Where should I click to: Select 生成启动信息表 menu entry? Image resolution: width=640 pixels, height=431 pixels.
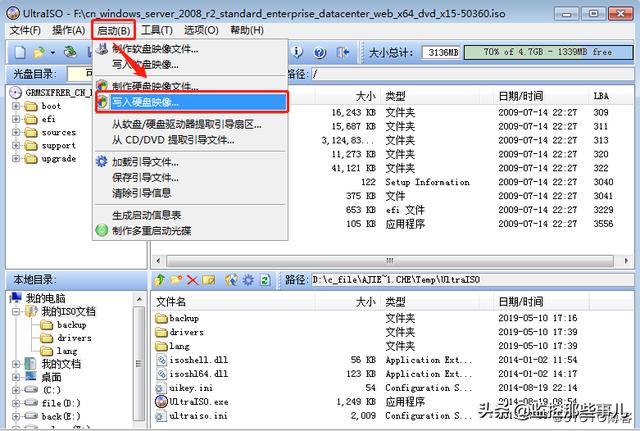click(x=190, y=215)
